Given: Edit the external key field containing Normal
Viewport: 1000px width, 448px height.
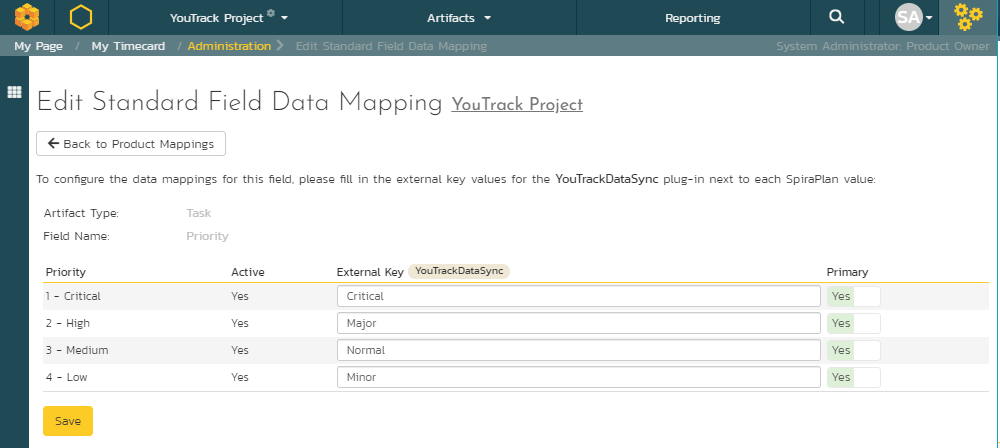Looking at the screenshot, I should coord(578,350).
